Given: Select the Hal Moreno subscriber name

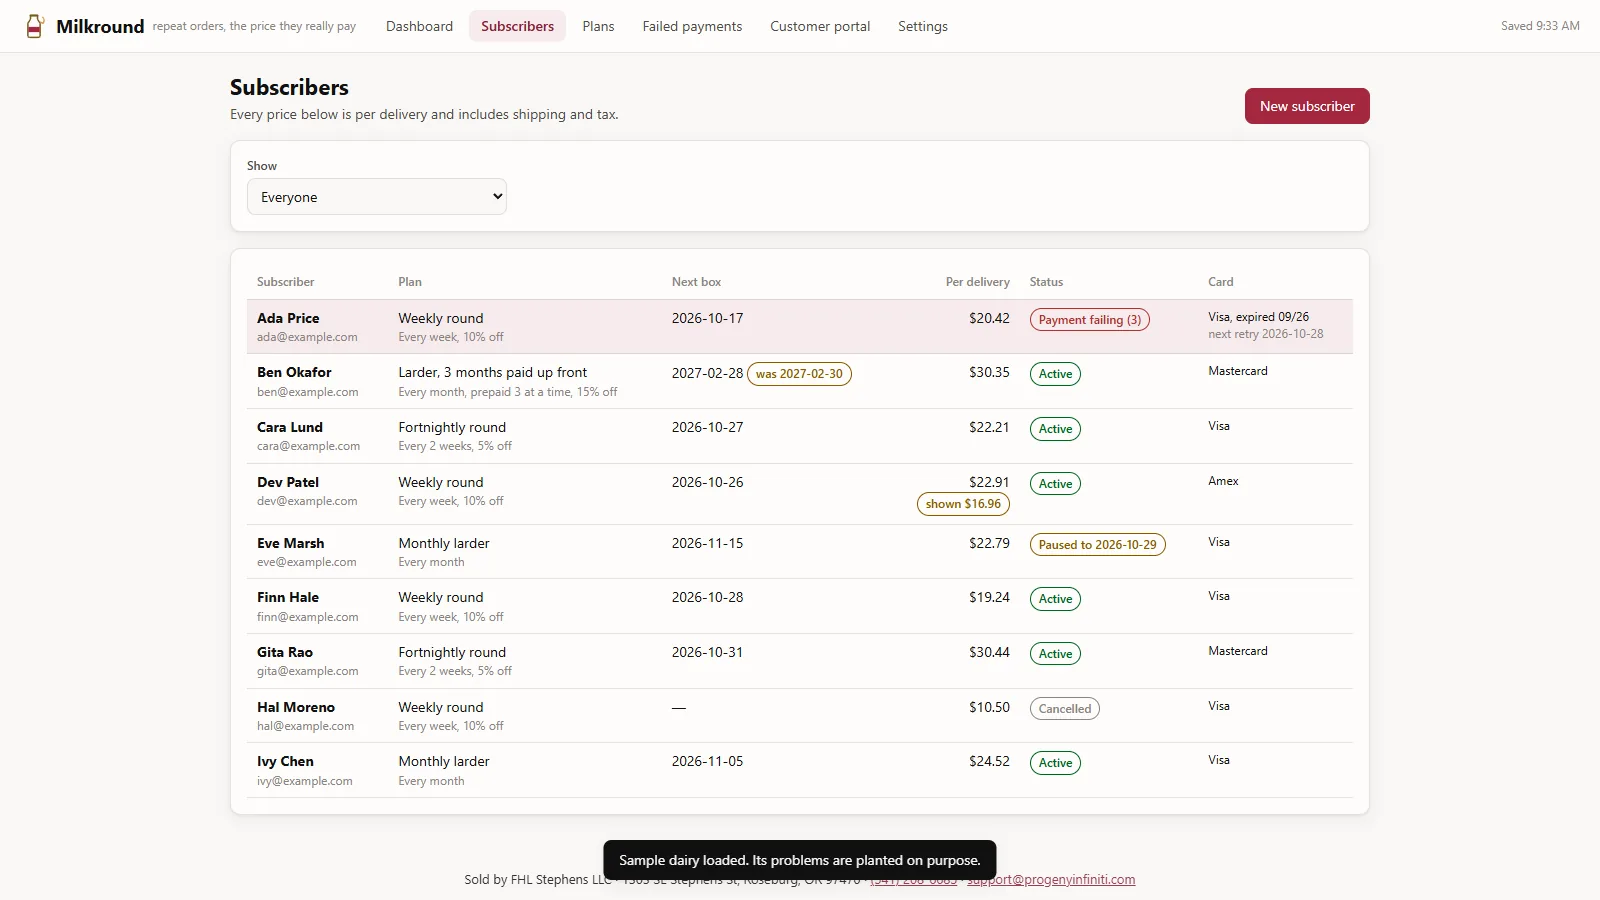Looking at the screenshot, I should coord(296,707).
